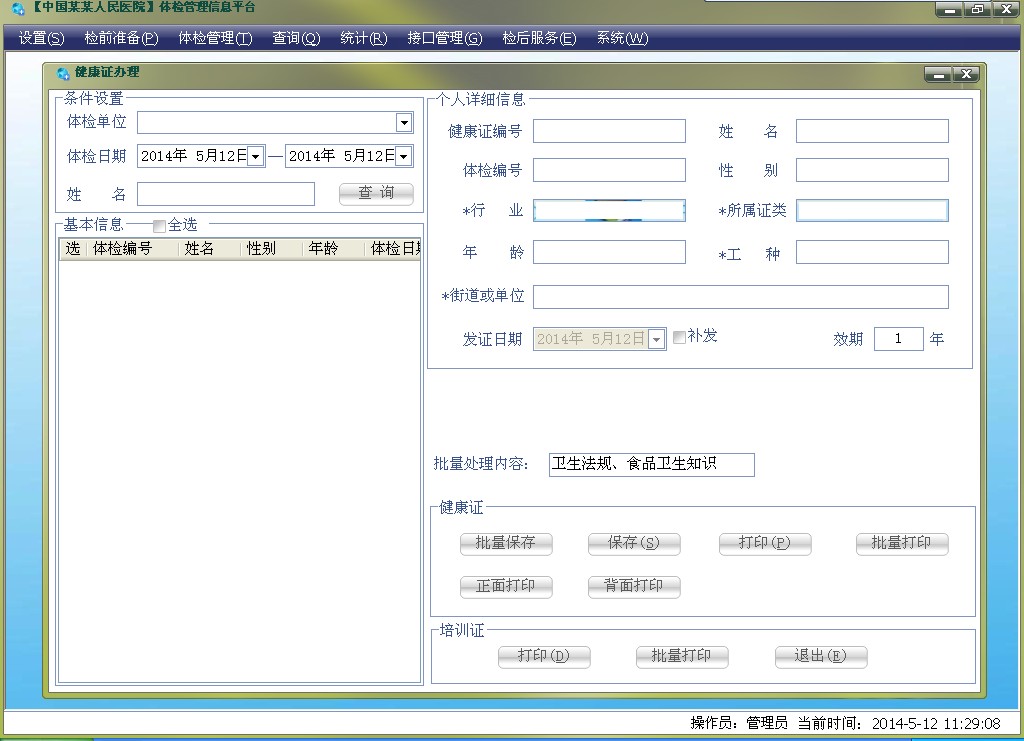Click the 姓名 column header

[x=210, y=249]
